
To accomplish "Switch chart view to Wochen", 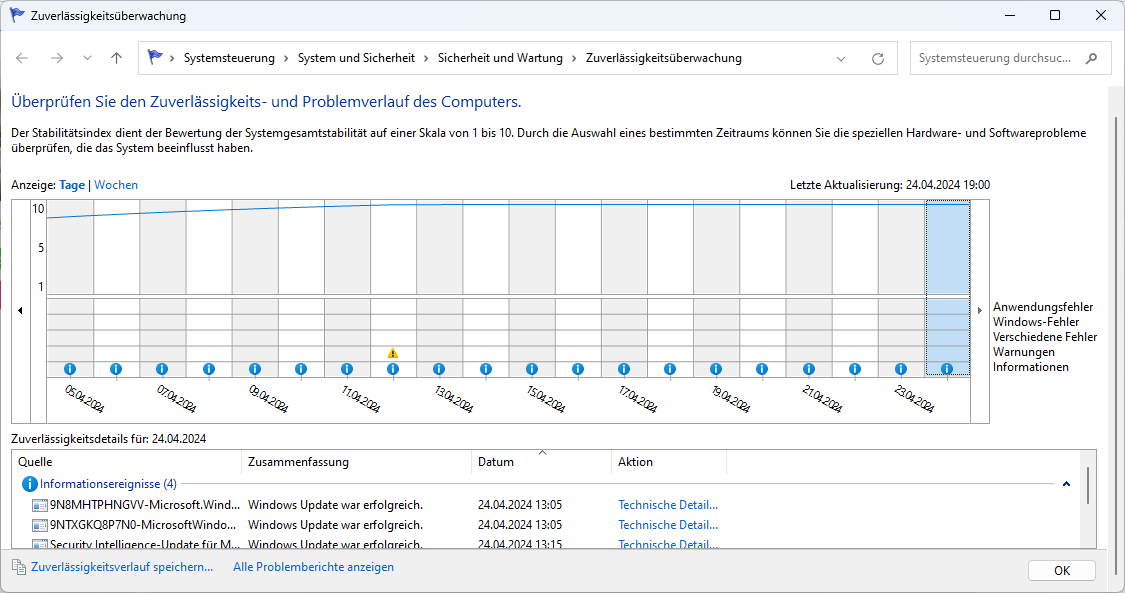I will pyautogui.click(x=116, y=185).
